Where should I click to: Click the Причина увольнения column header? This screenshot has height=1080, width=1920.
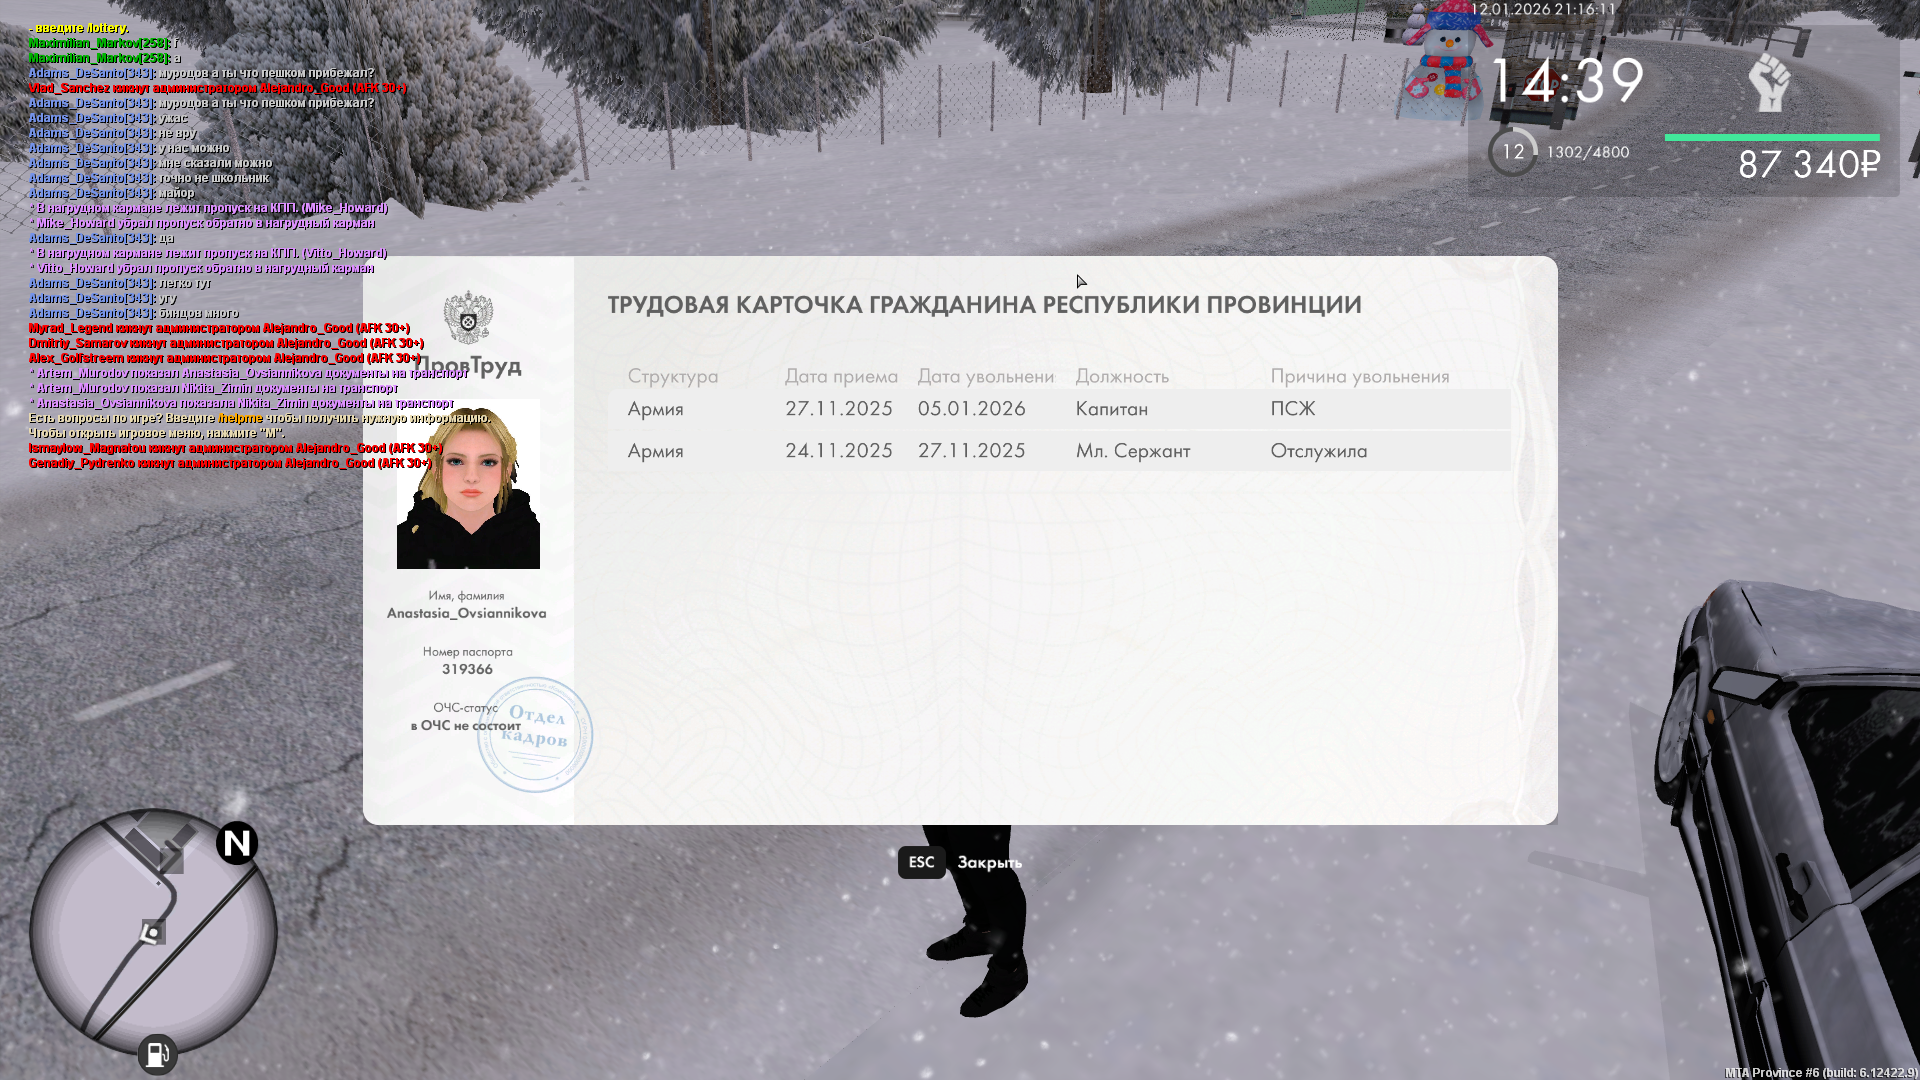(x=1361, y=377)
